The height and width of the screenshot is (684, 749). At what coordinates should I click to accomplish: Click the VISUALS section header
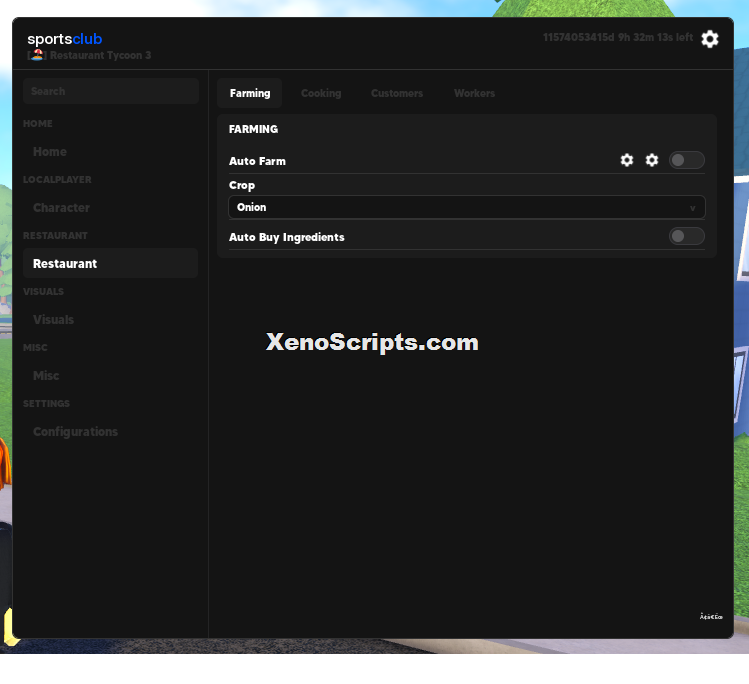[x=43, y=291]
